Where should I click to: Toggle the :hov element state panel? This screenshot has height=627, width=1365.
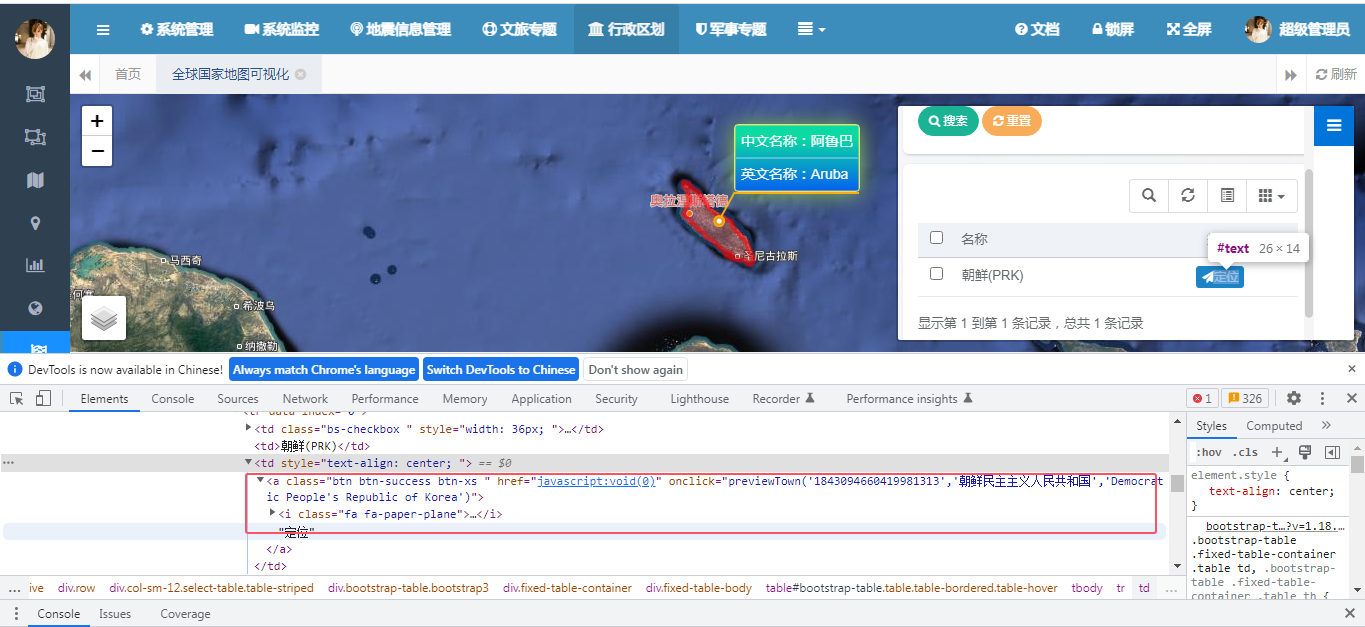[x=1208, y=452]
